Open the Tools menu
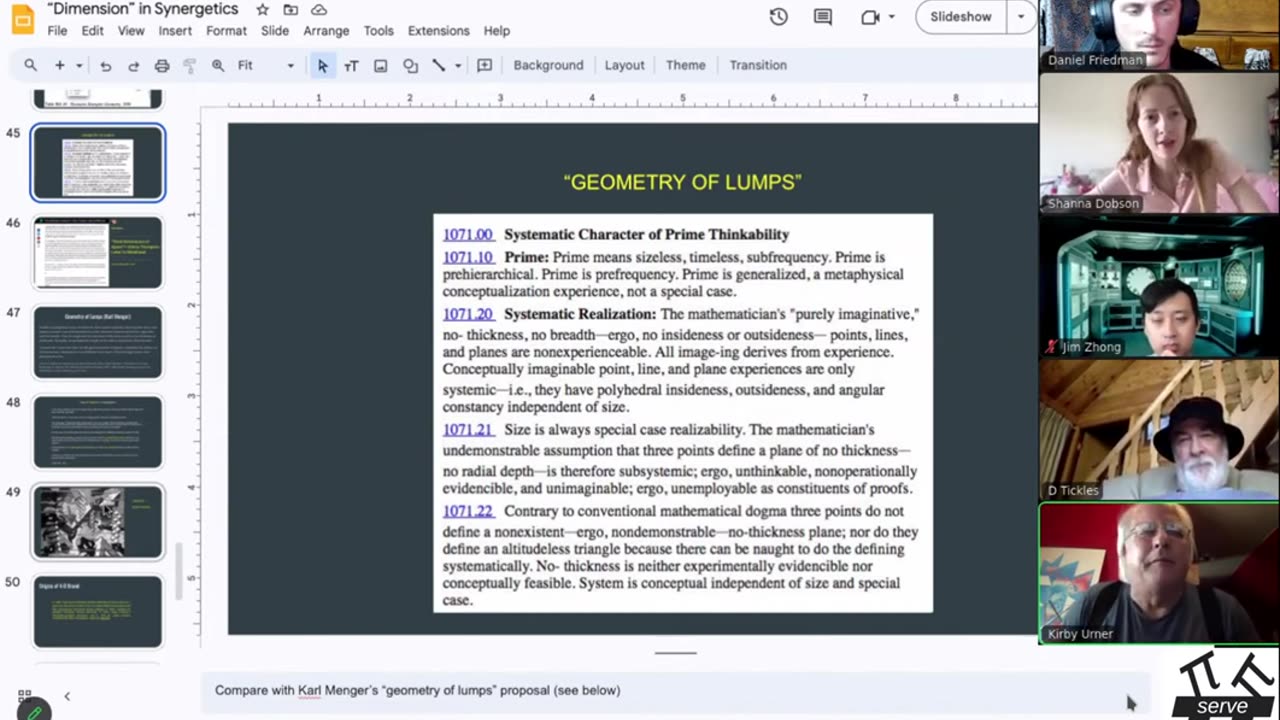Screen dimensions: 1280x720 (x=378, y=31)
